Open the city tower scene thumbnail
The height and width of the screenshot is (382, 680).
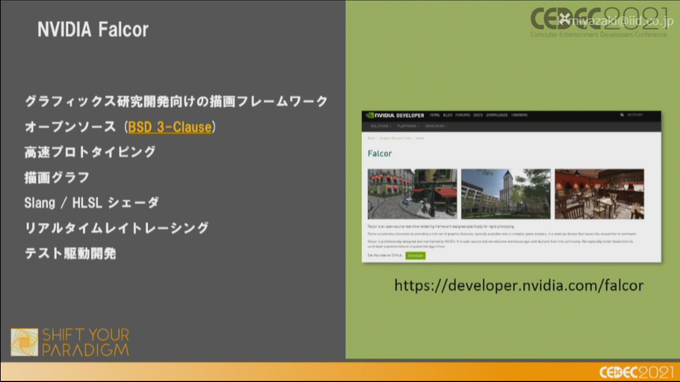tap(506, 194)
